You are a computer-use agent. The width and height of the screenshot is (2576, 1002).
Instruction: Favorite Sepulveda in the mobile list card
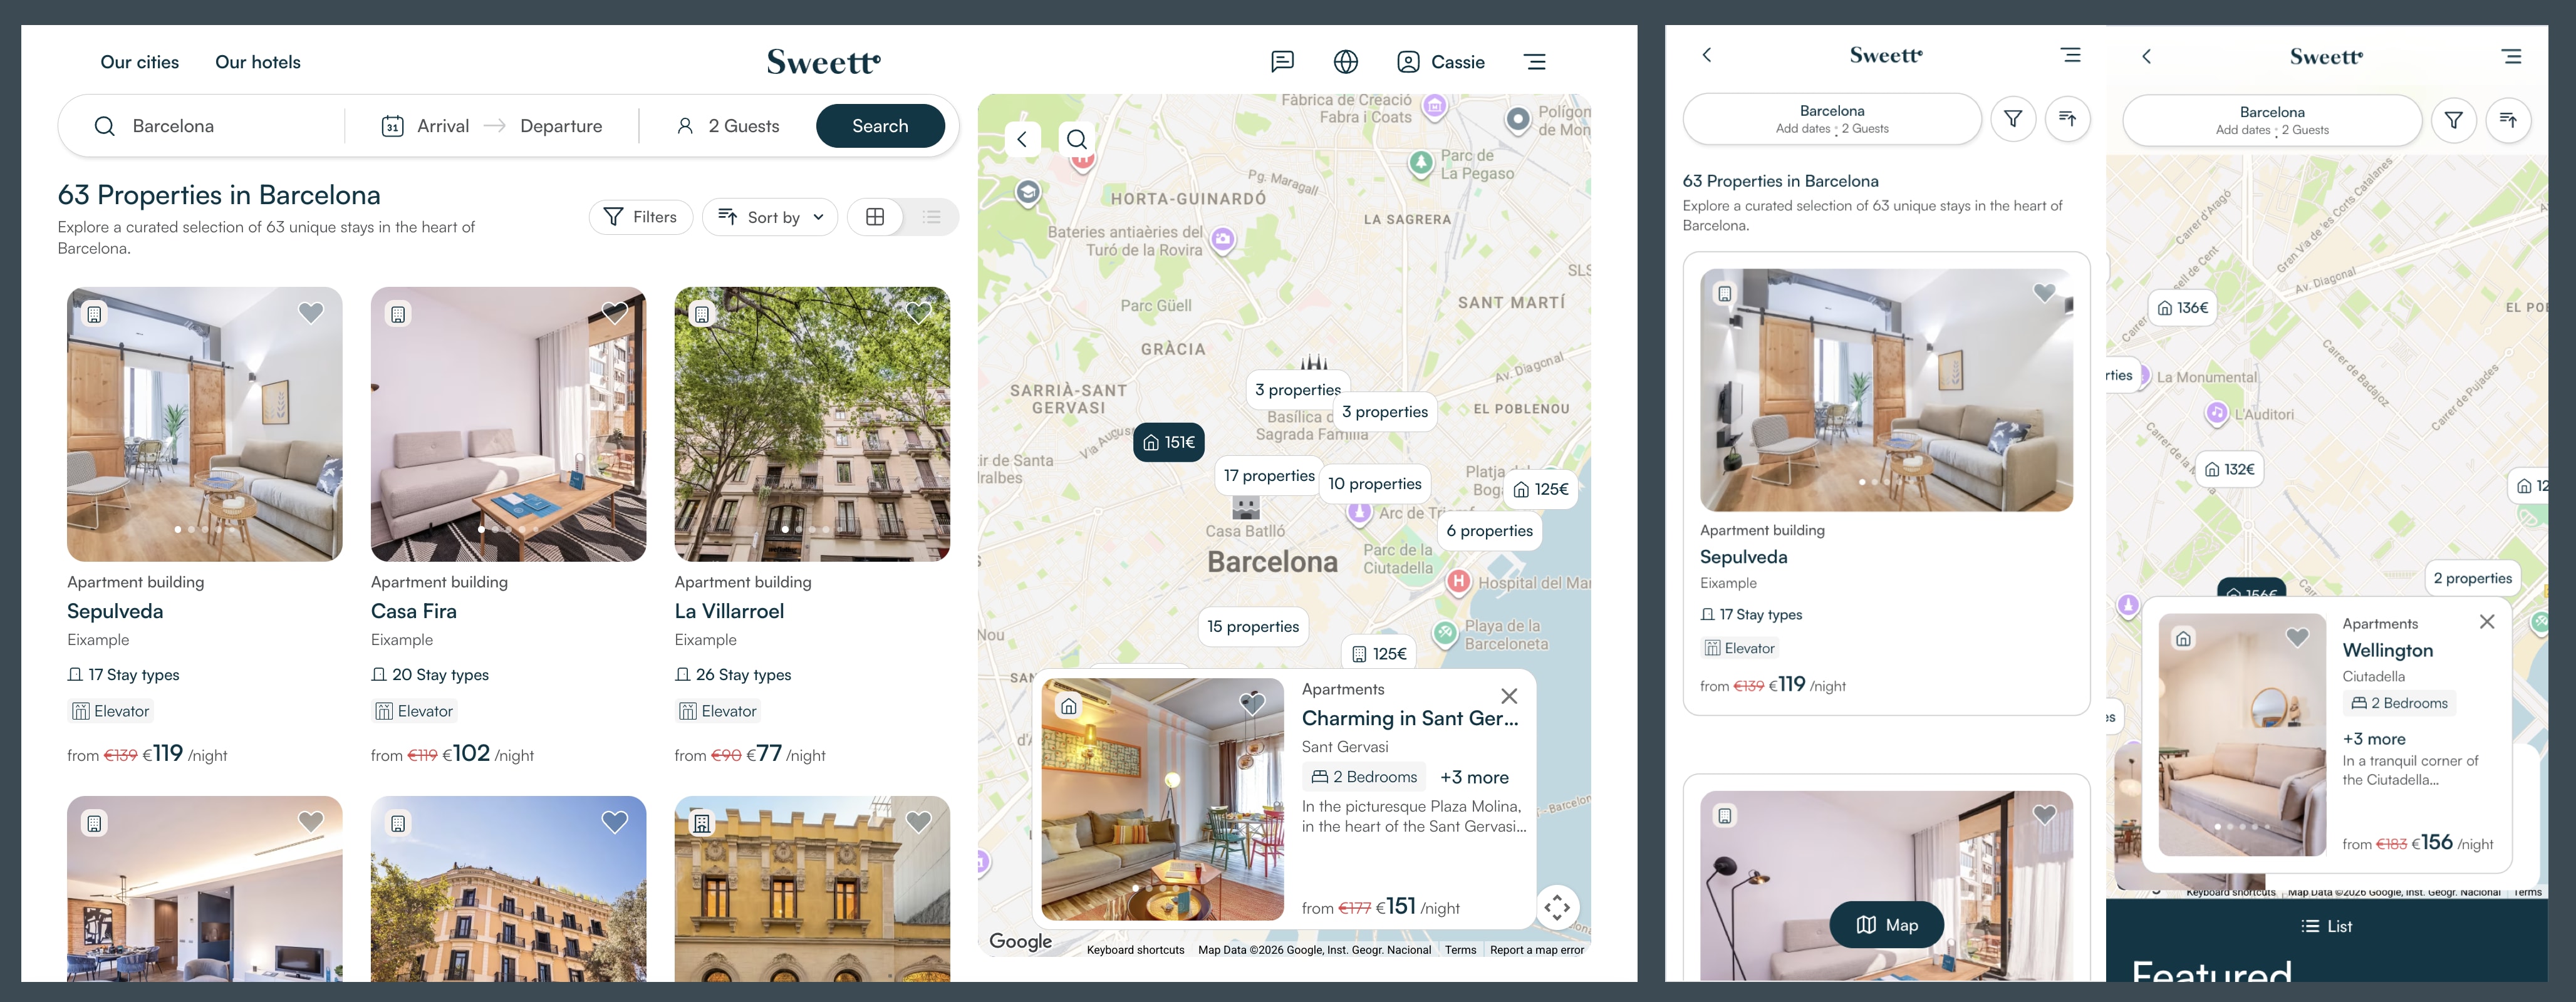point(2044,293)
